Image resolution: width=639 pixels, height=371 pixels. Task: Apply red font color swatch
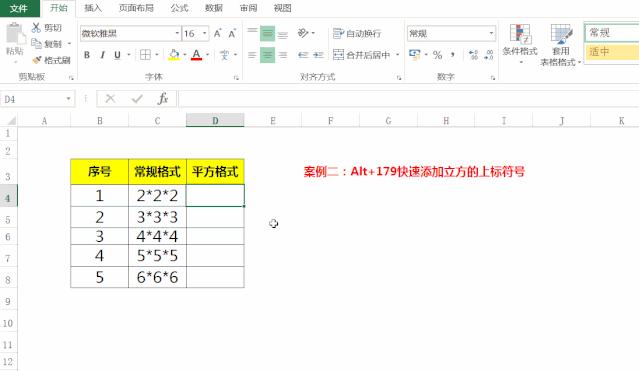click(196, 55)
